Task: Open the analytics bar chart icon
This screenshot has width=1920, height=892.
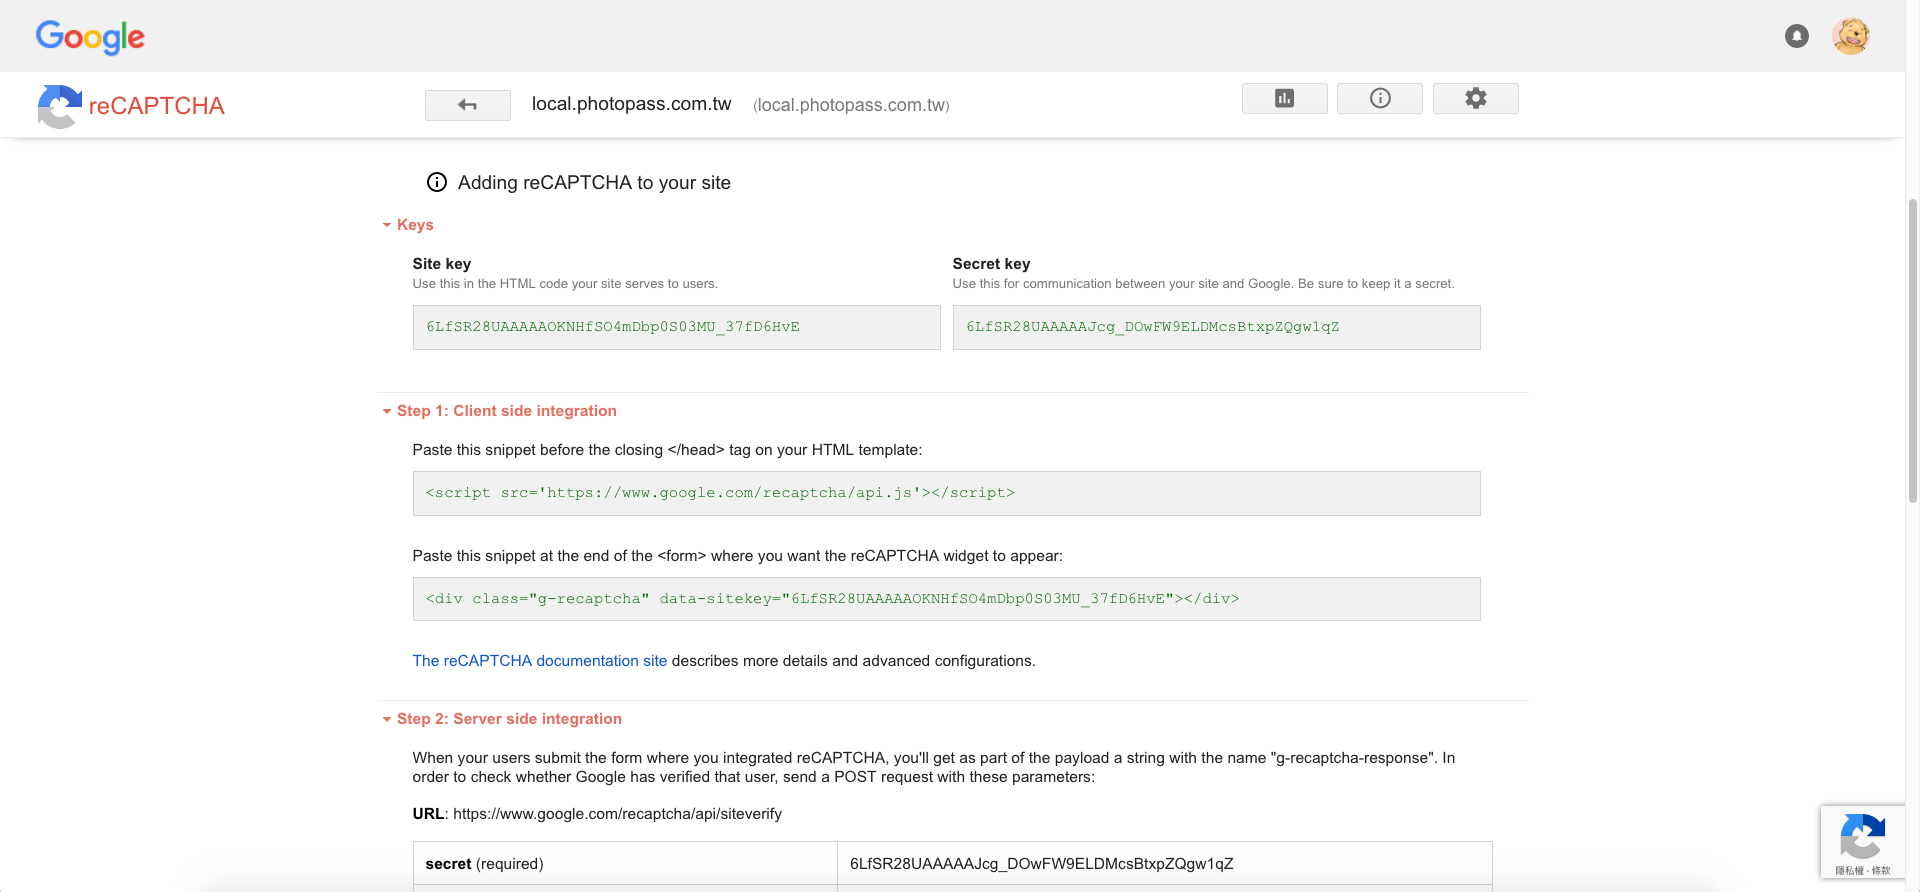Action: click(x=1284, y=98)
